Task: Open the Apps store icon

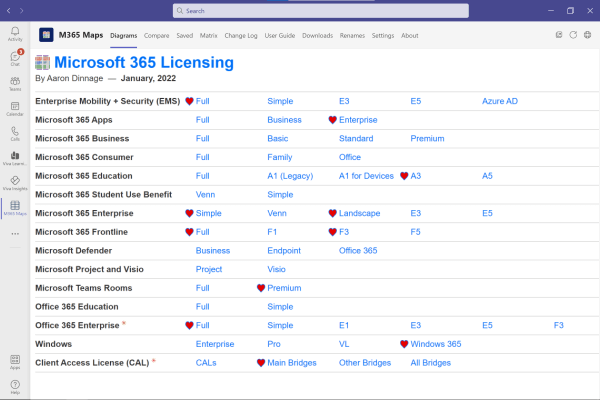Action: click(x=15, y=362)
